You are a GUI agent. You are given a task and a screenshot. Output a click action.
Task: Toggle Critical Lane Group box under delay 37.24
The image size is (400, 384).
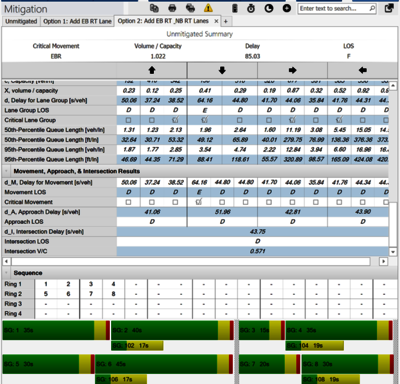click(152, 120)
